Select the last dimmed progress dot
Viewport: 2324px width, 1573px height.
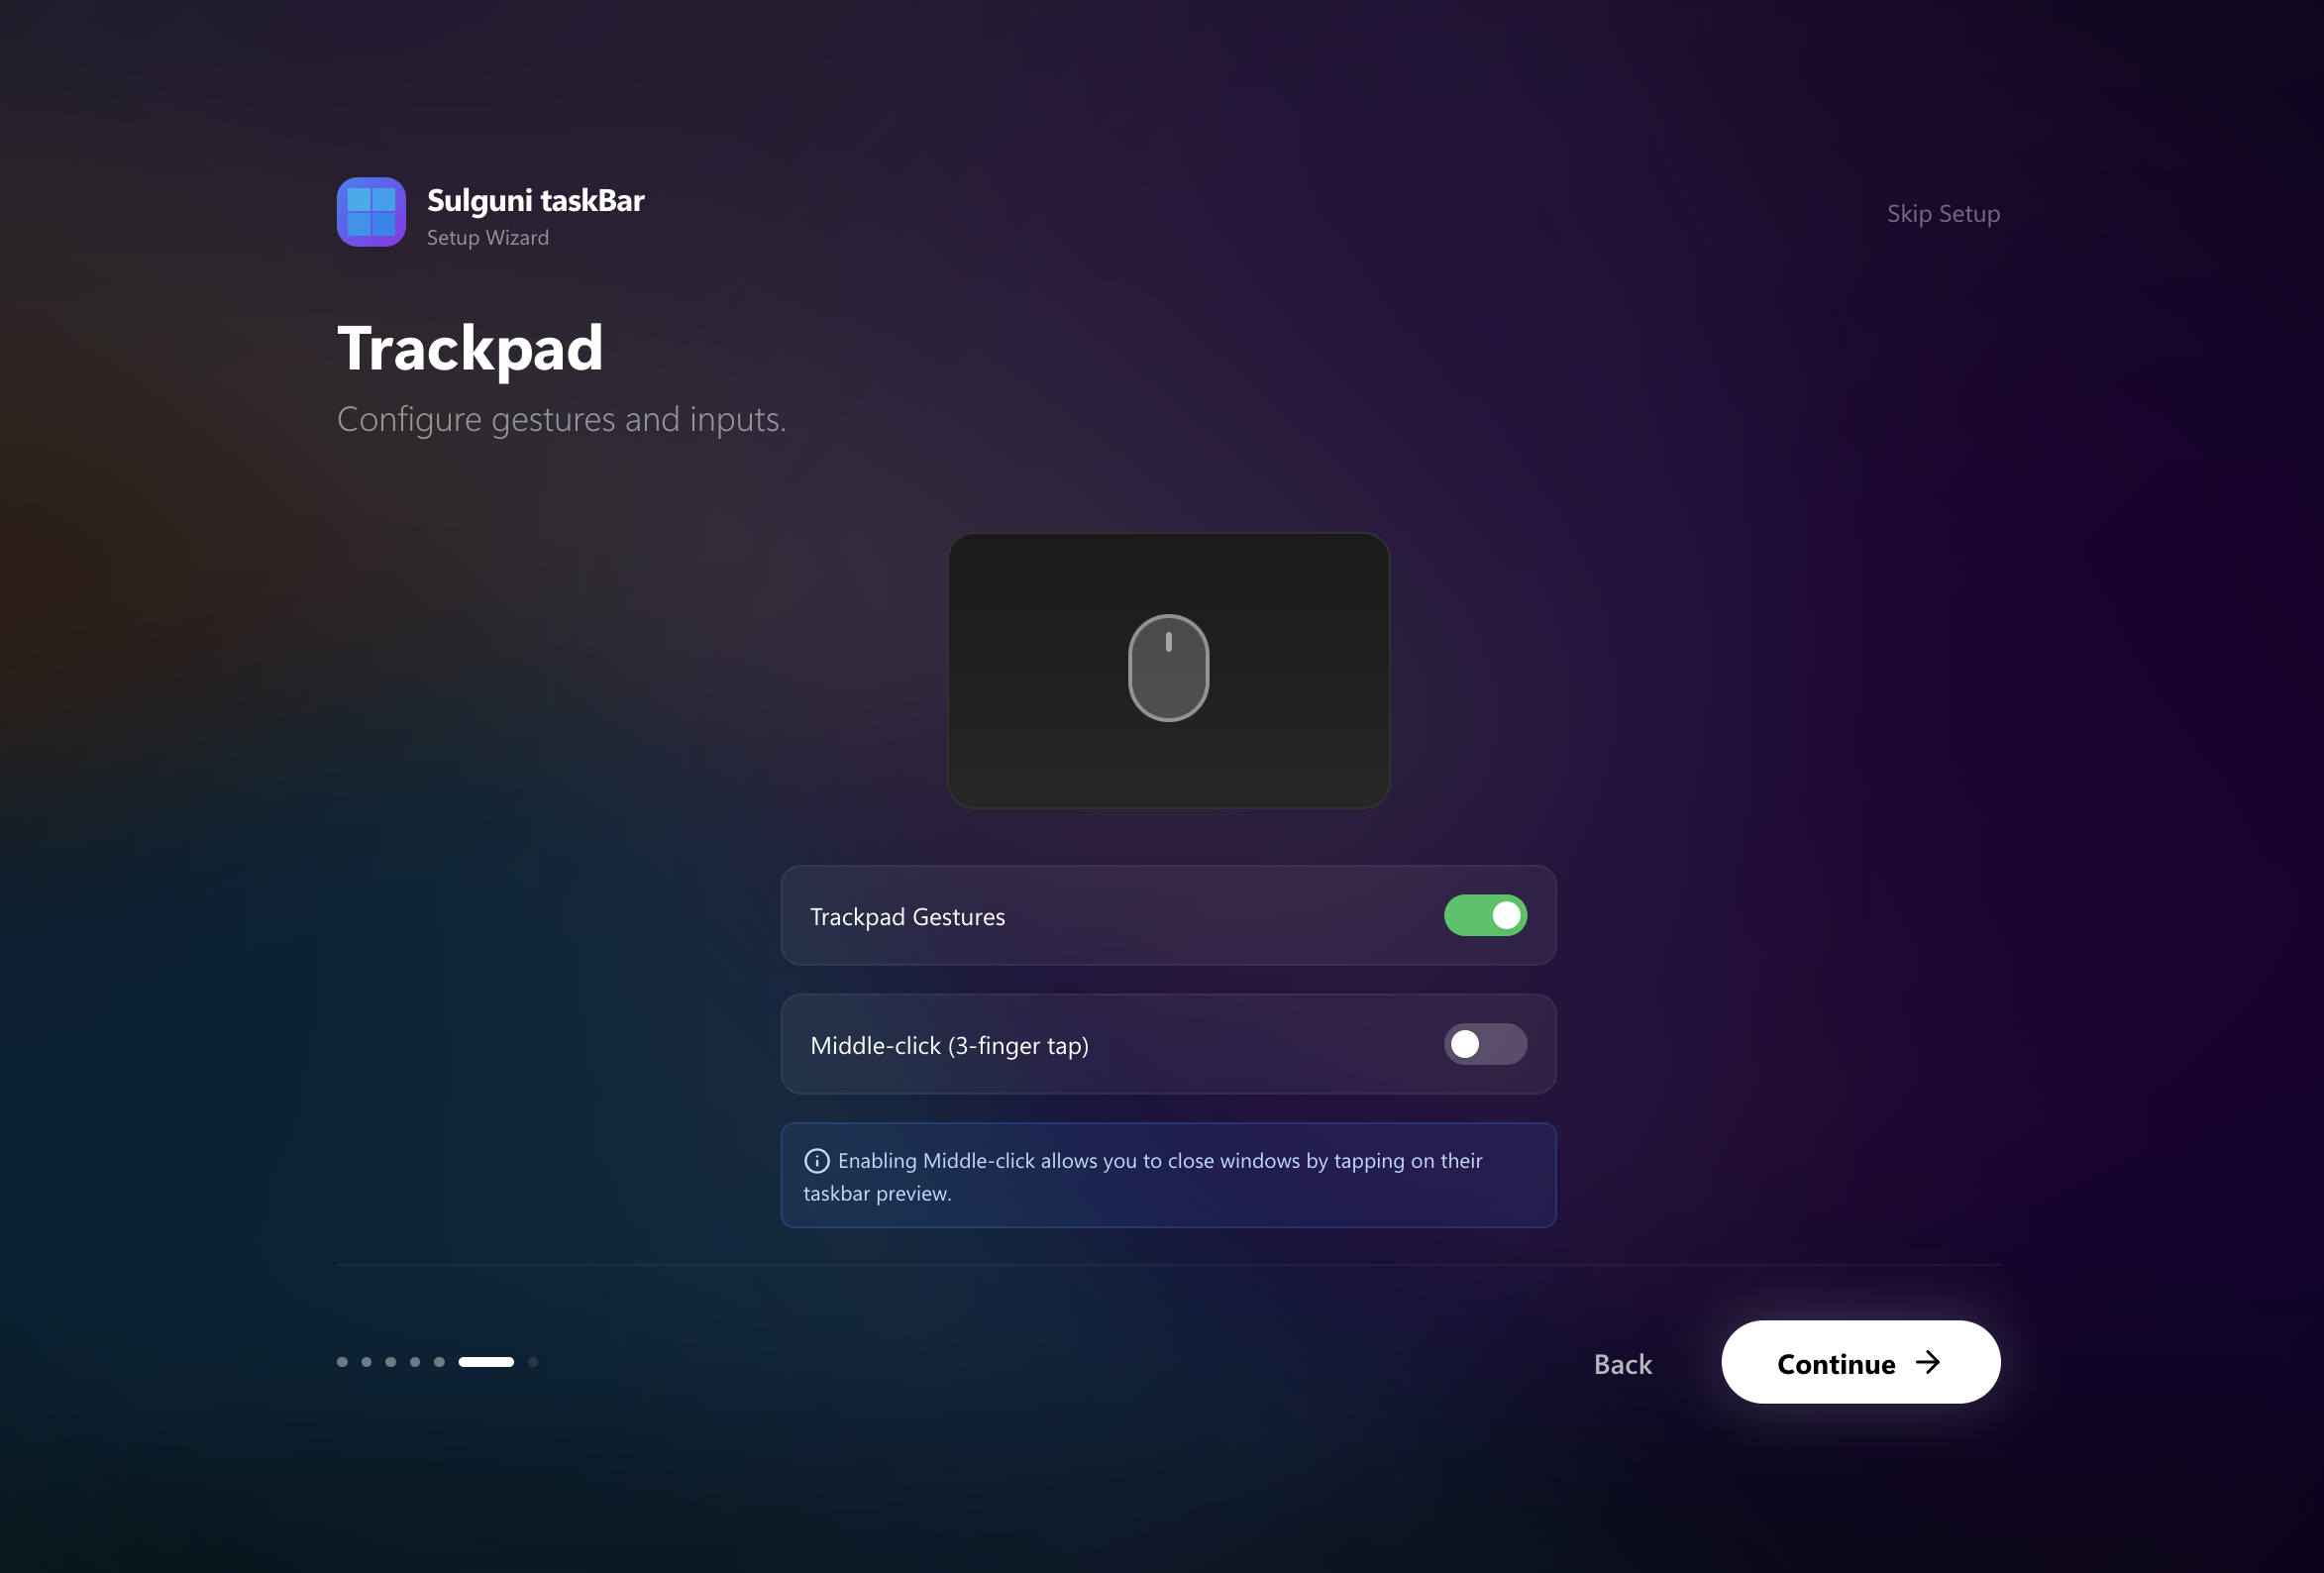click(533, 1362)
